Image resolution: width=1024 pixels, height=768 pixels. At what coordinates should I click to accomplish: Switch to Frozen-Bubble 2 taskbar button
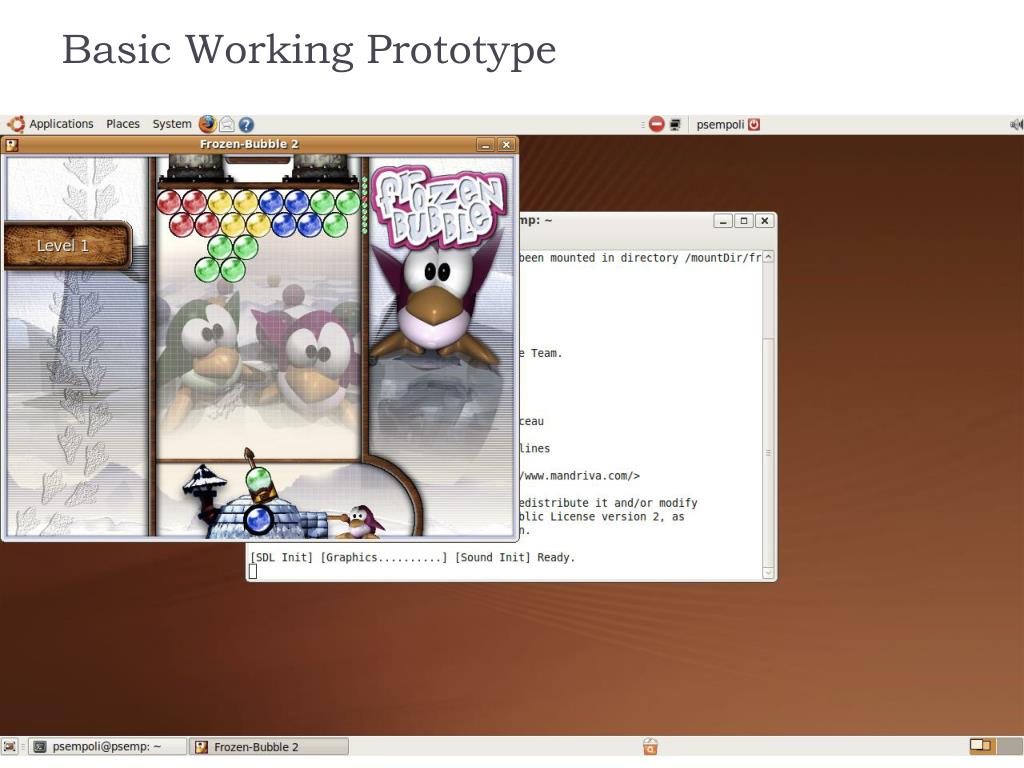[x=268, y=746]
